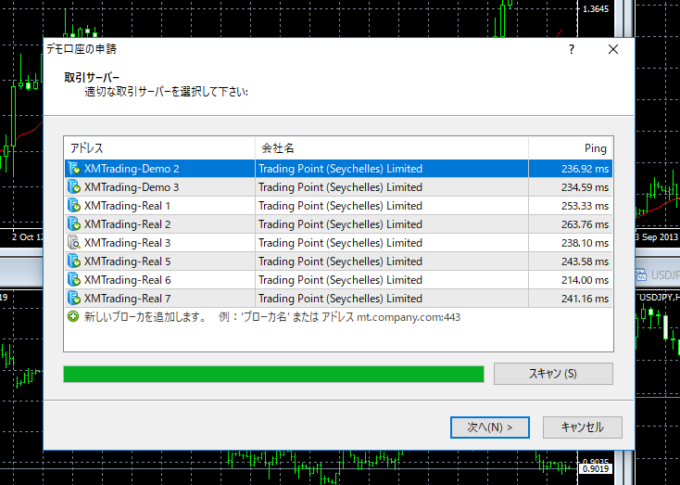Click the XMTrading-Real 5 server icon
The width and height of the screenshot is (680, 485).
point(73,261)
